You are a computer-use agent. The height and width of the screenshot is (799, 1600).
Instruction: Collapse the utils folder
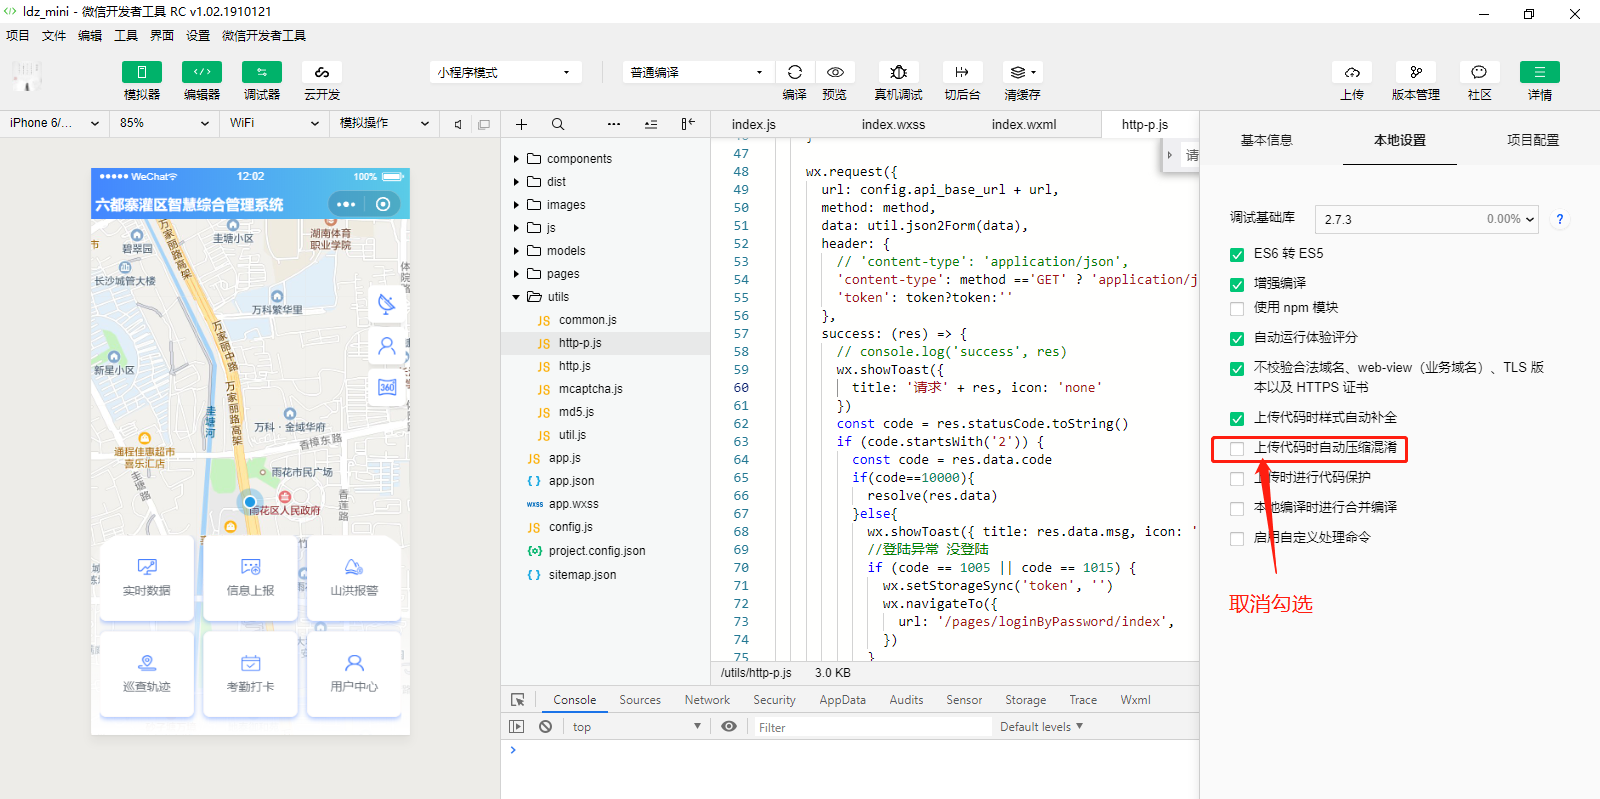coord(517,297)
